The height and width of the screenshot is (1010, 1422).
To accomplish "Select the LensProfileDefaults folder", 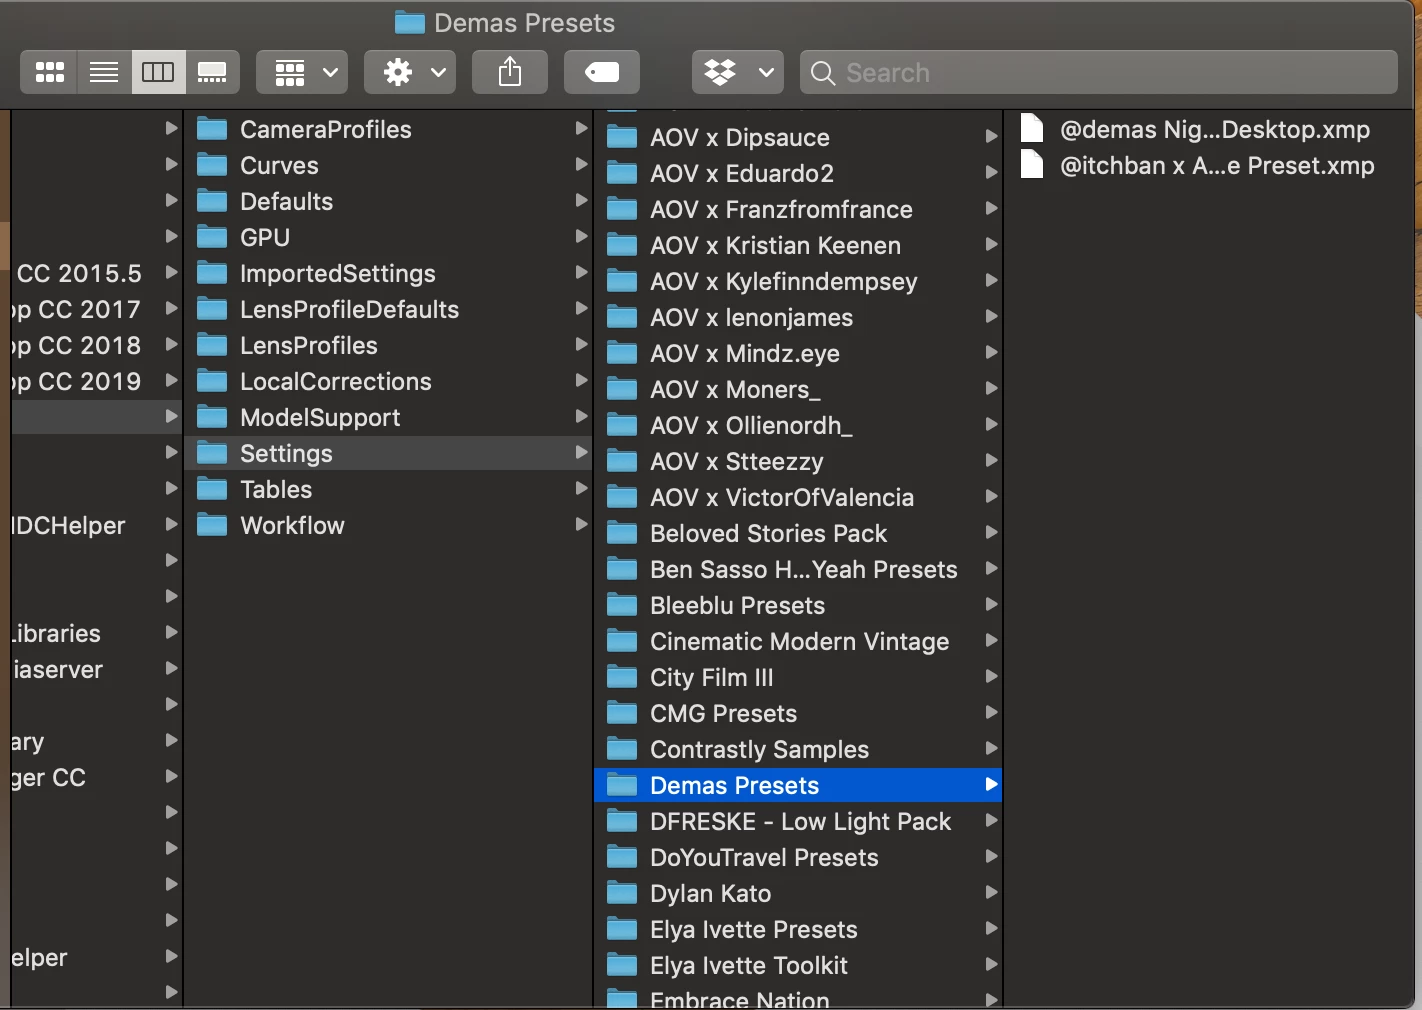I will point(388,309).
